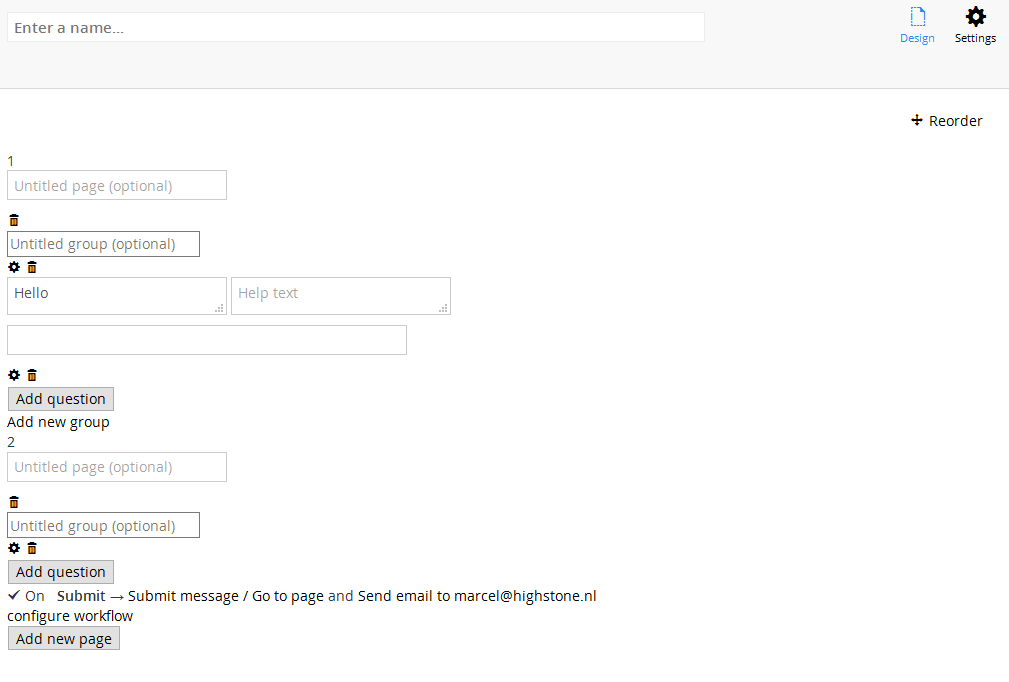Focus the Enter a name field

[356, 28]
